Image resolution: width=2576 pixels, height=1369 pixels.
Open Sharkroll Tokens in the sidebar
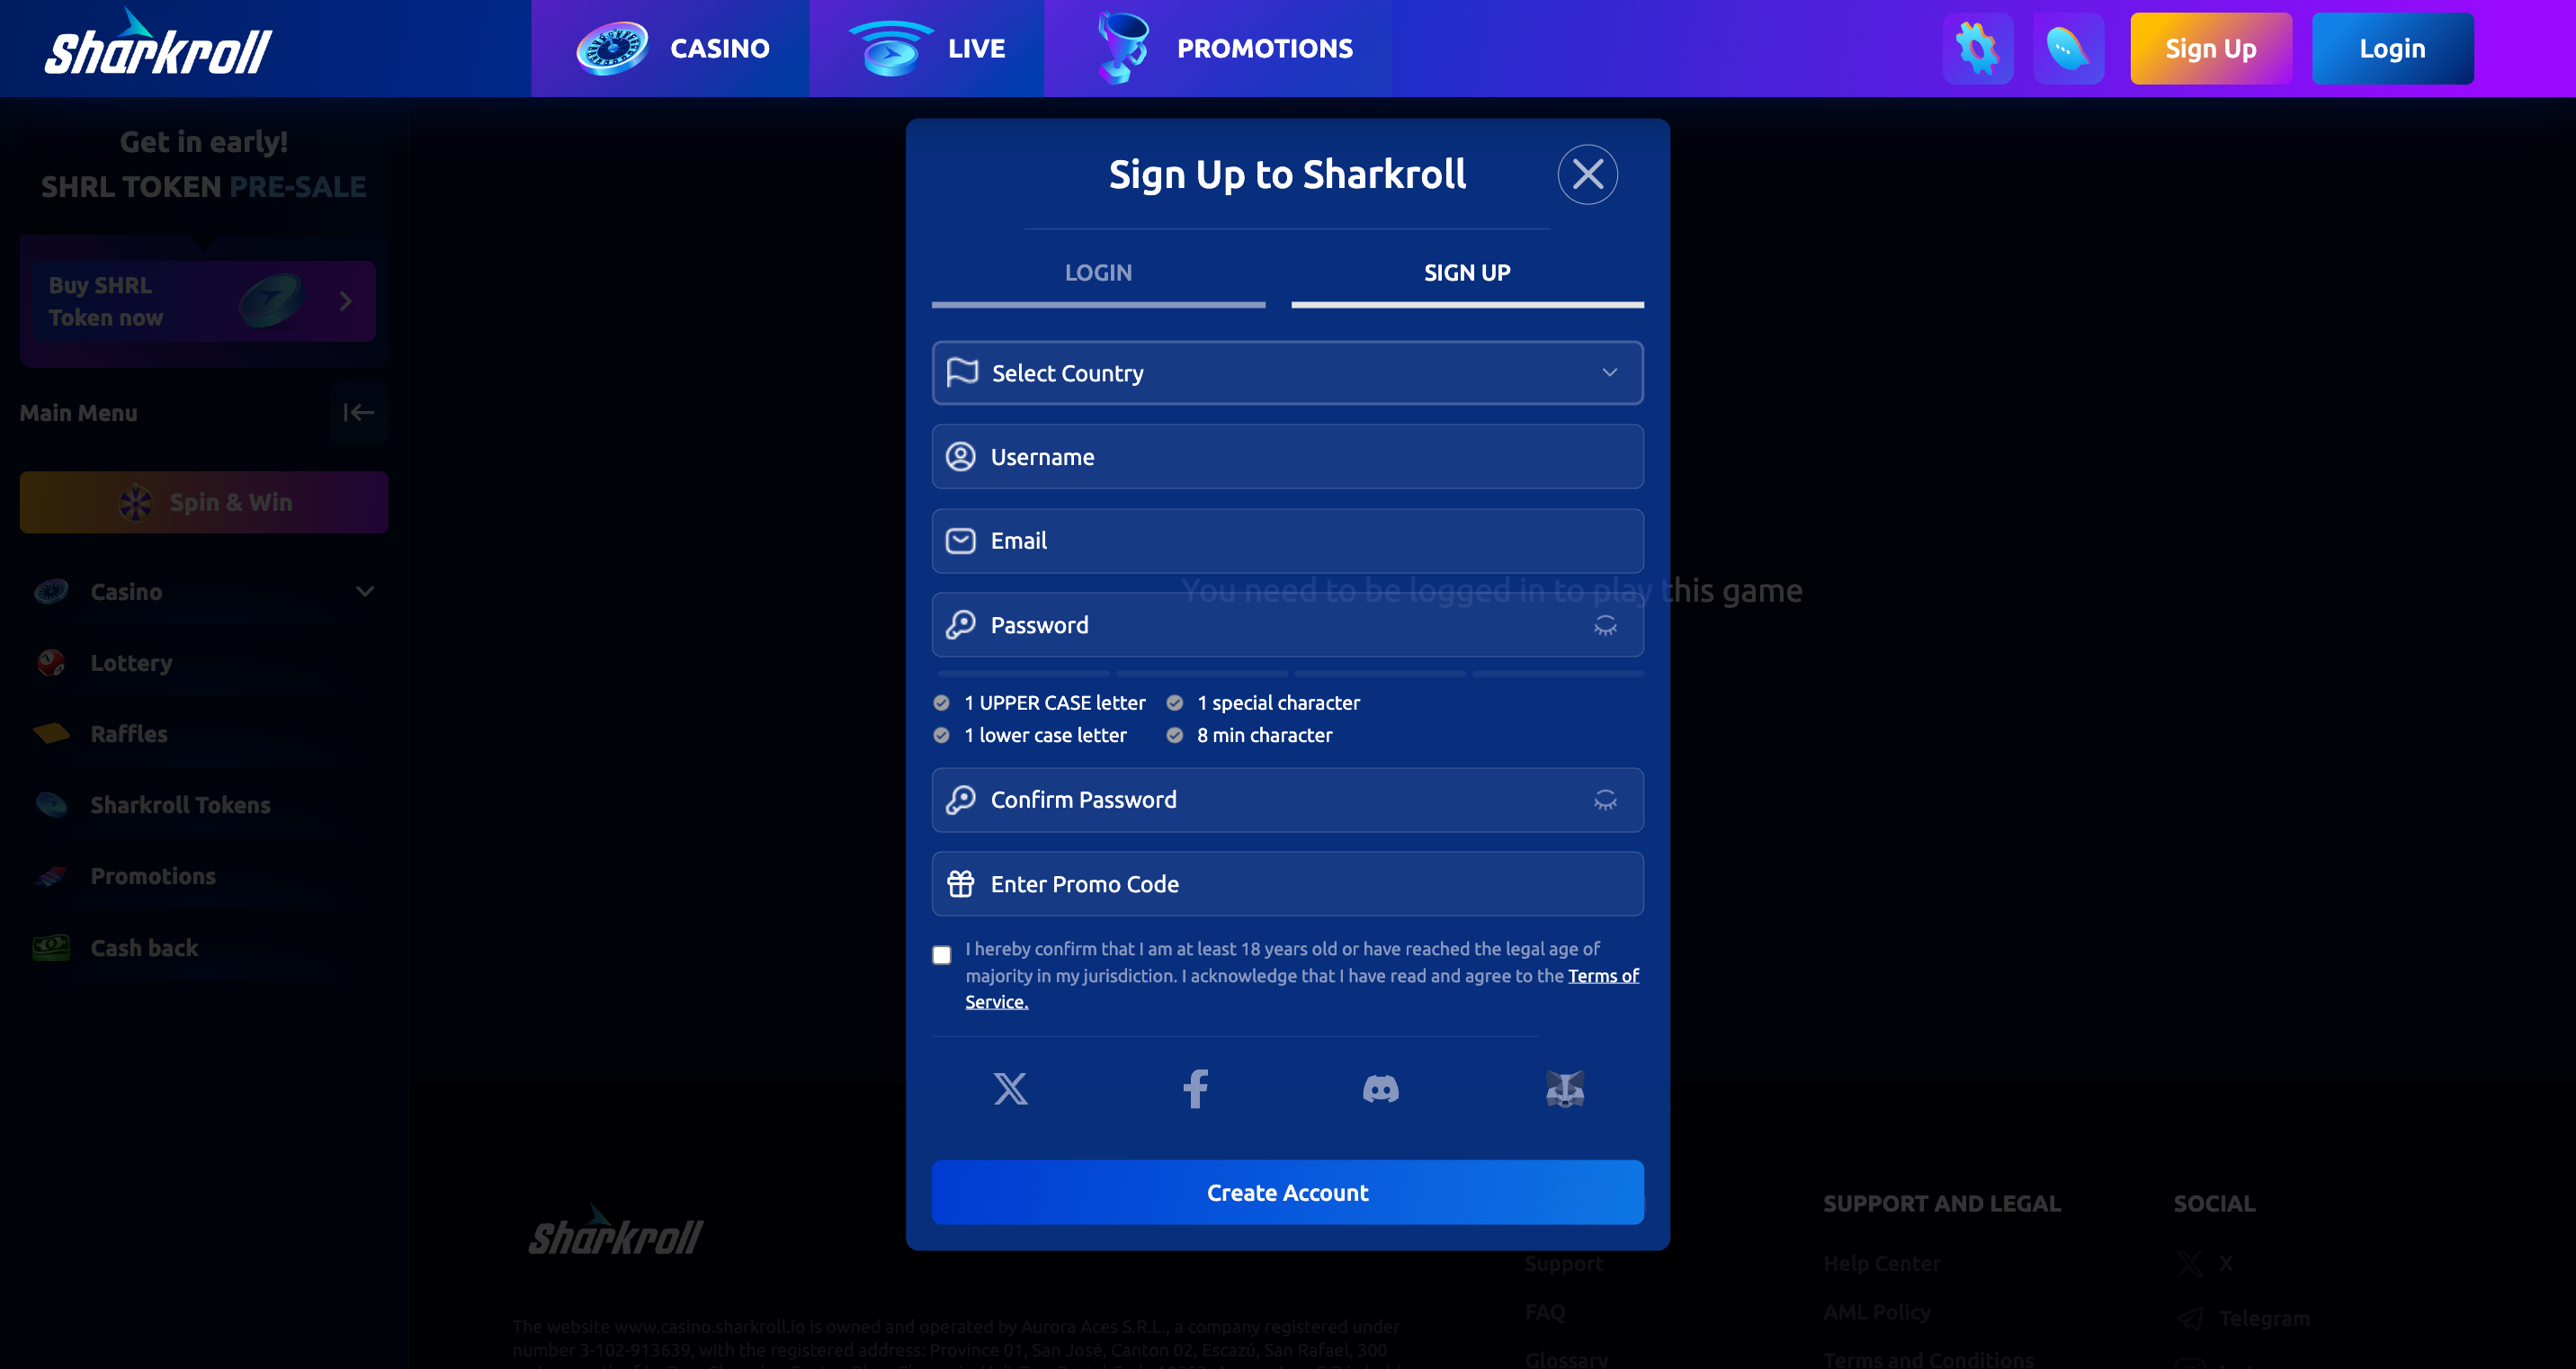point(180,805)
